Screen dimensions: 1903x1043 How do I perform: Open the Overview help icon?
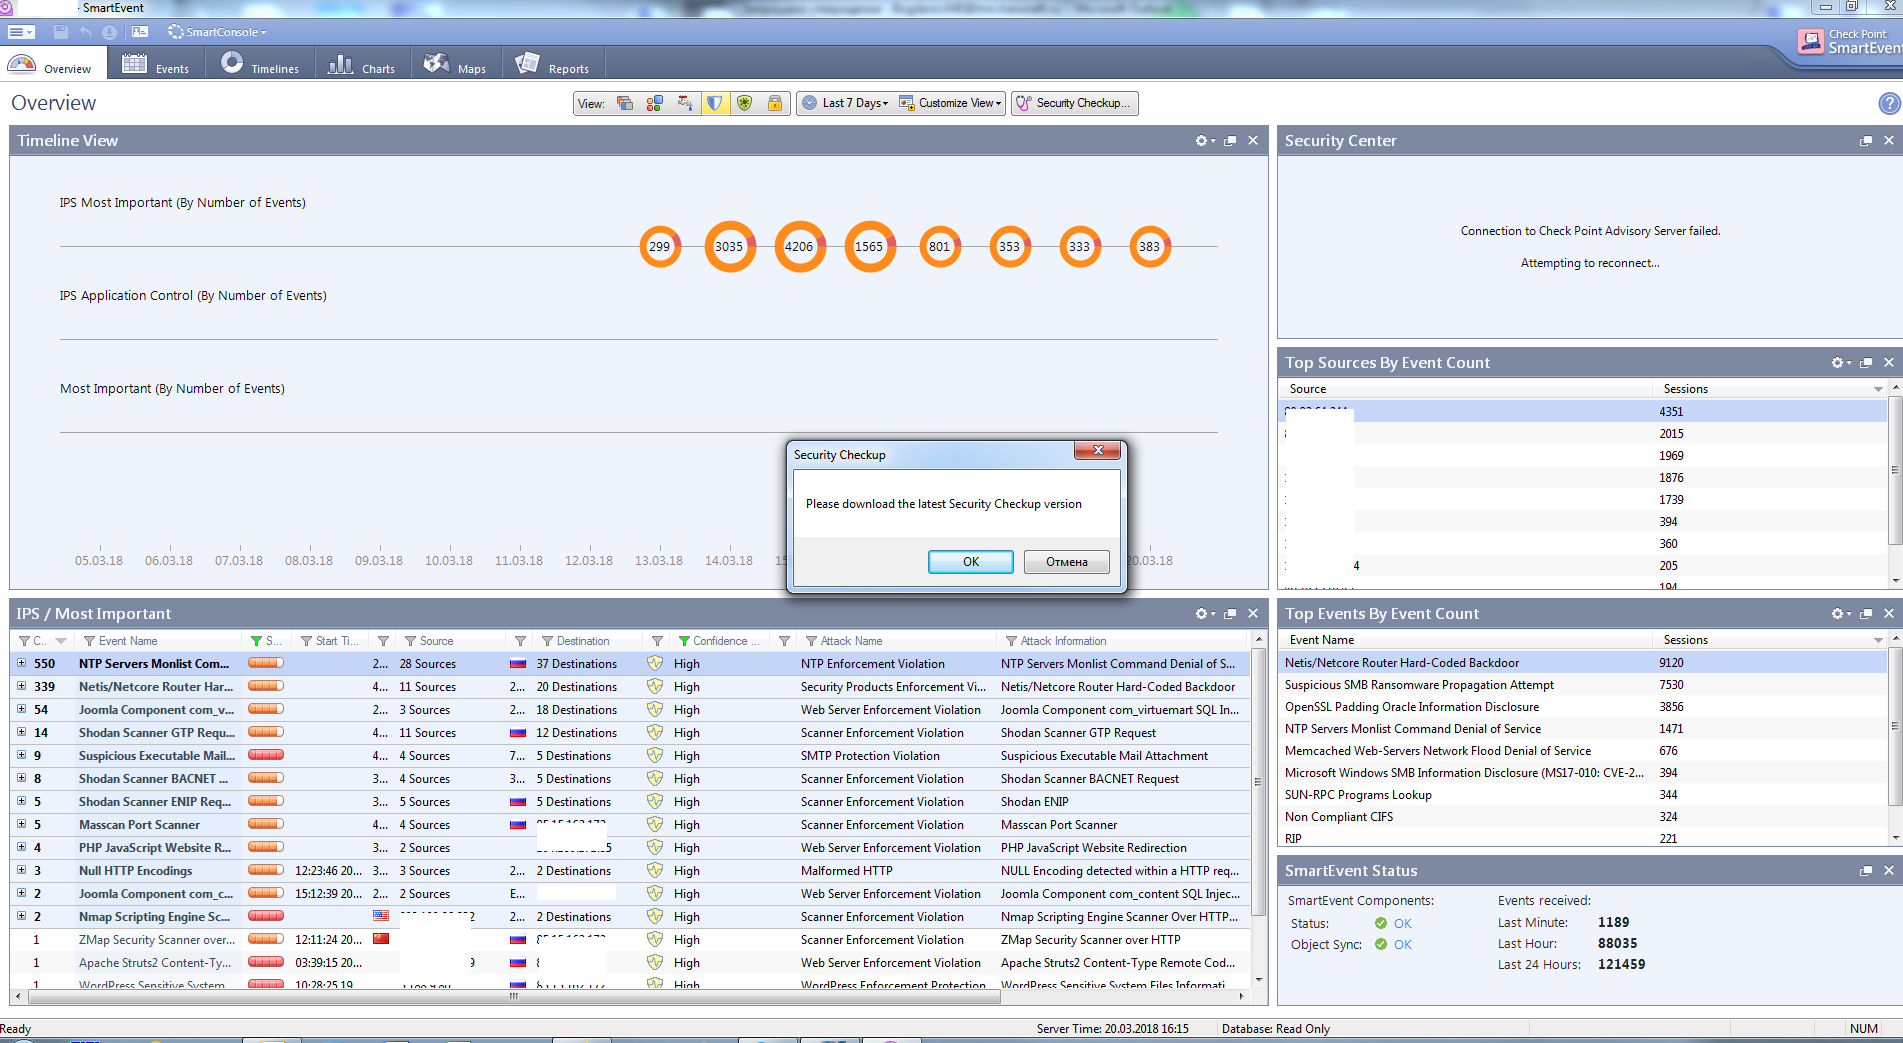pyautogui.click(x=1889, y=103)
